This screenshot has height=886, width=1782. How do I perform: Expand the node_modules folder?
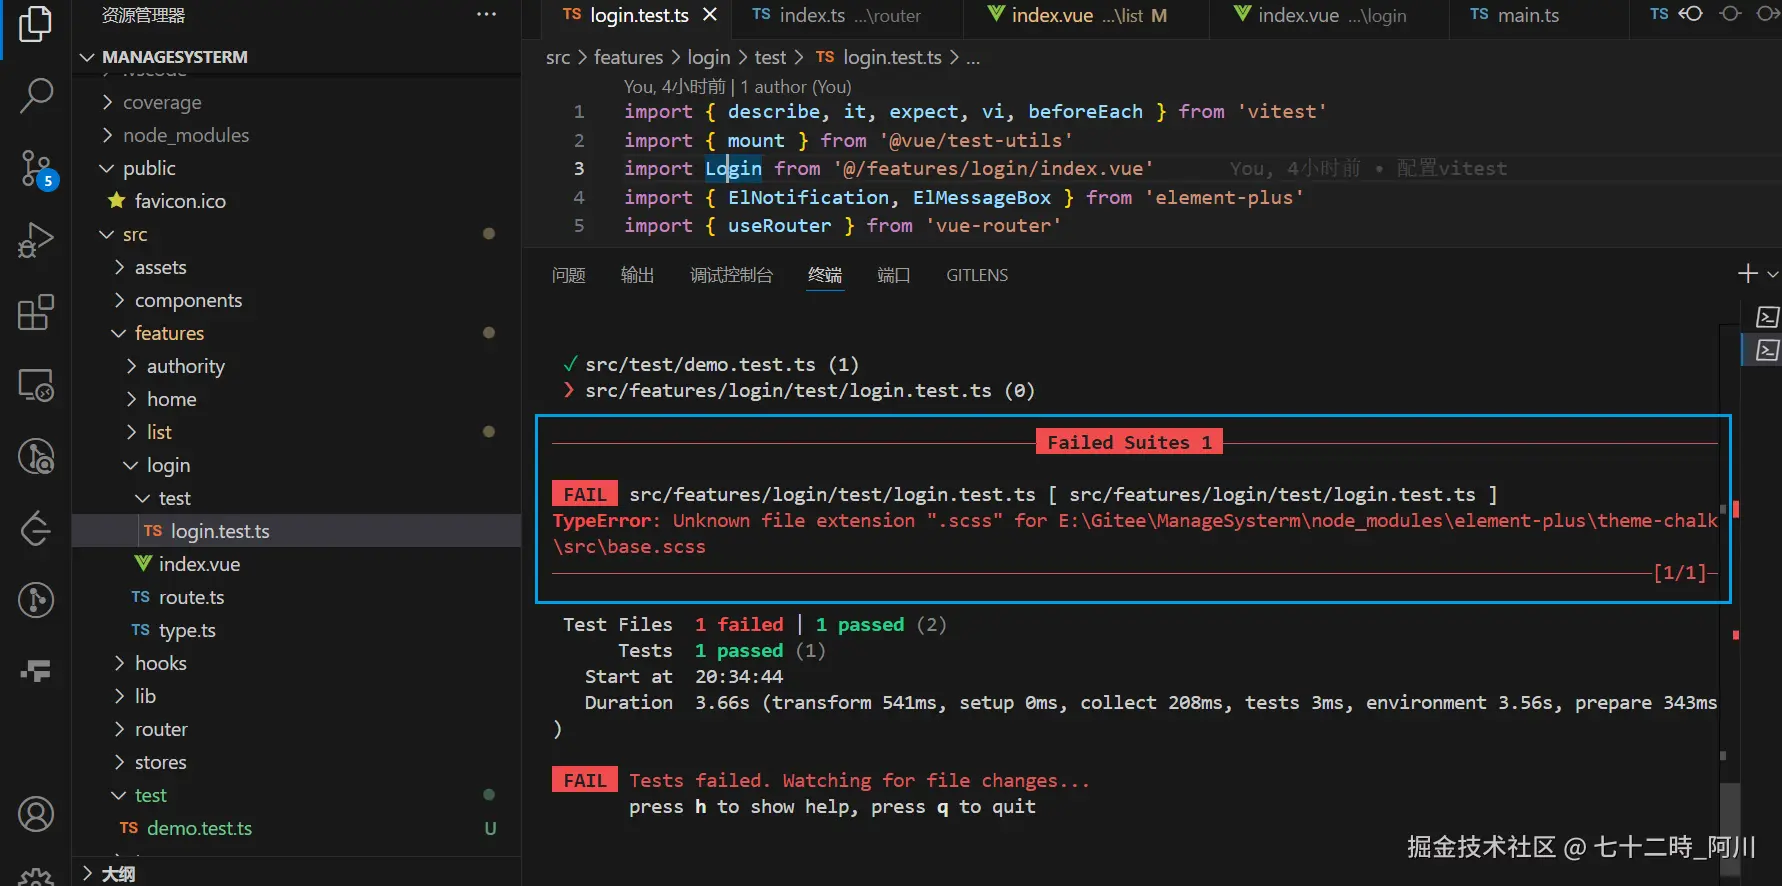coord(185,135)
